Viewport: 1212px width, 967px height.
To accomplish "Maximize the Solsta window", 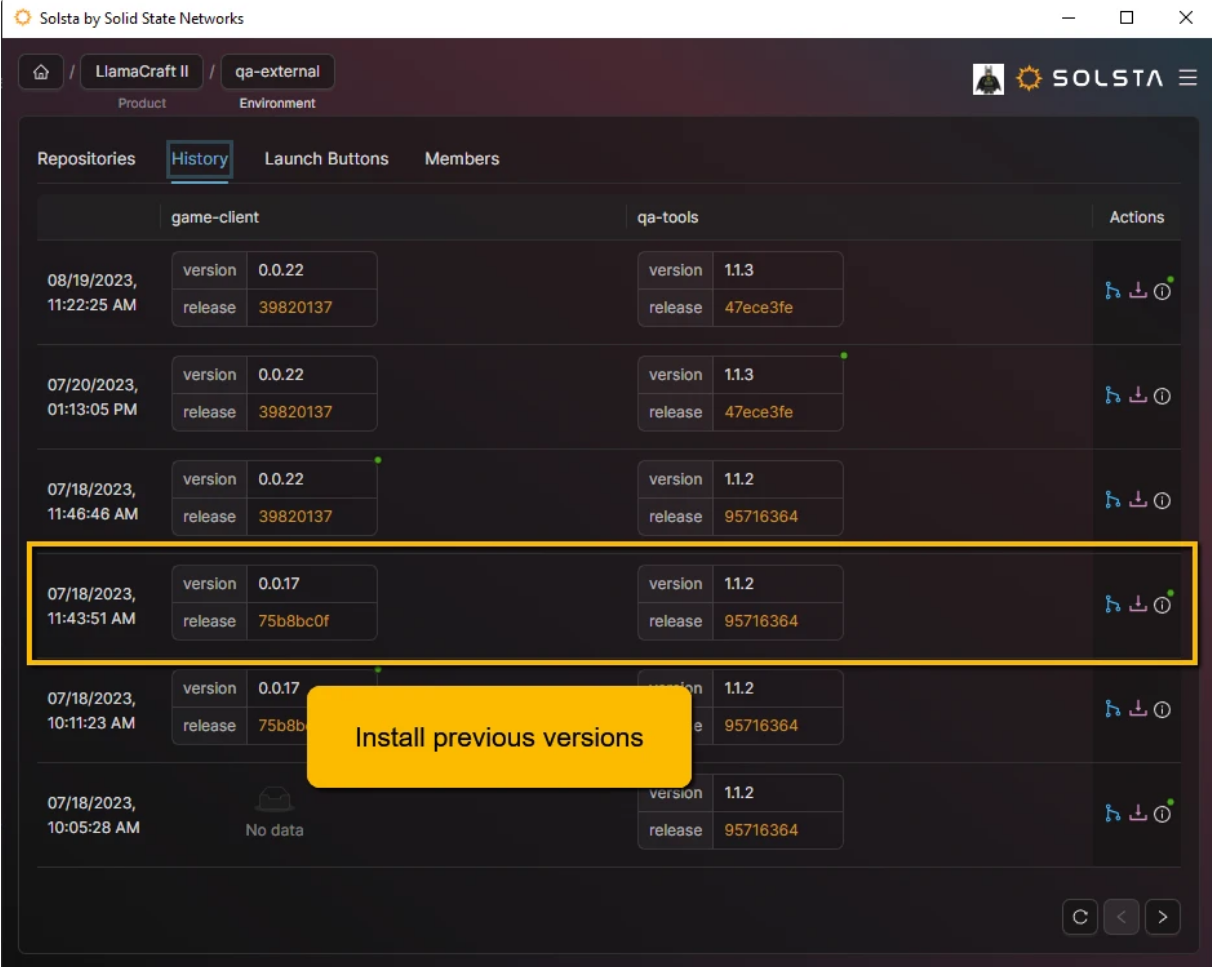I will click(1127, 18).
